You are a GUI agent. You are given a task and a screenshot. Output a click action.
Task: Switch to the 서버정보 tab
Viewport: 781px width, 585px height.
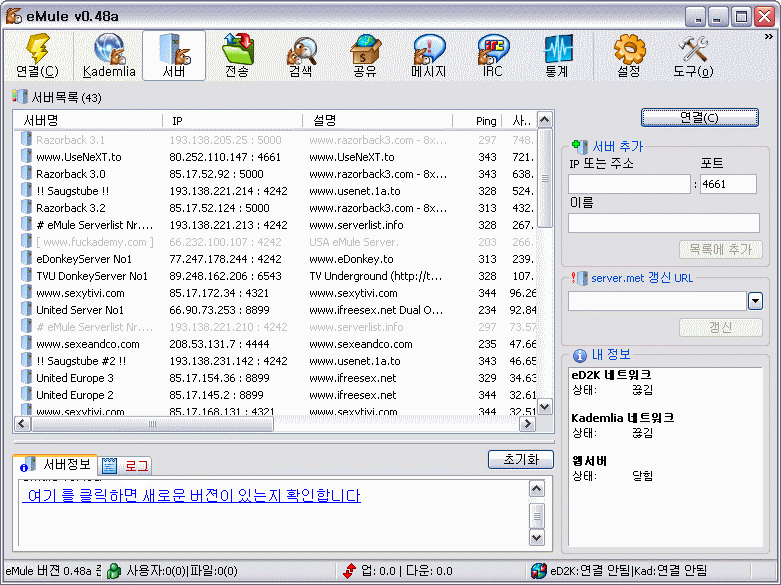coord(55,464)
